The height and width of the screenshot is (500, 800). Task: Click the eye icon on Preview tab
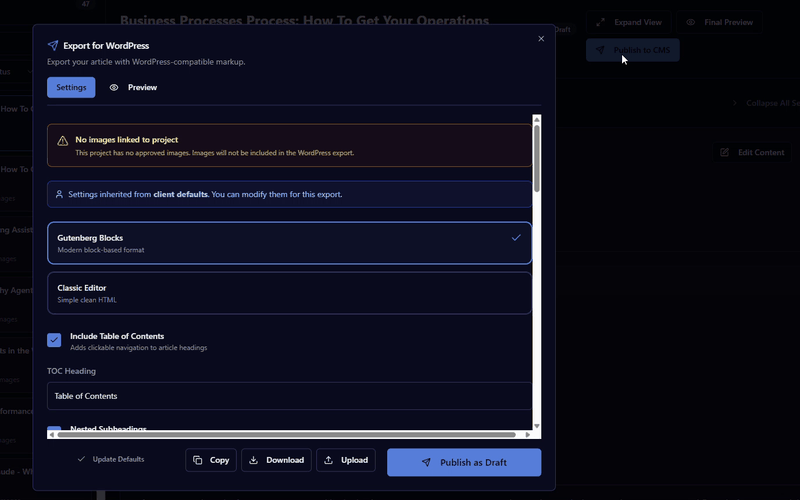click(114, 88)
